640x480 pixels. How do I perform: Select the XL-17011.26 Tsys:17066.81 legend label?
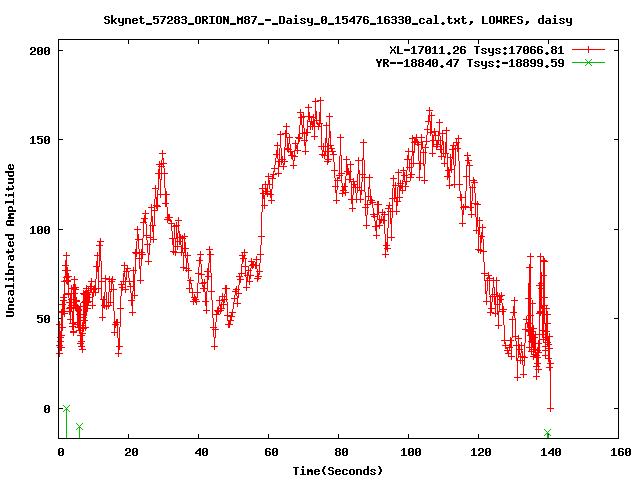coord(476,50)
